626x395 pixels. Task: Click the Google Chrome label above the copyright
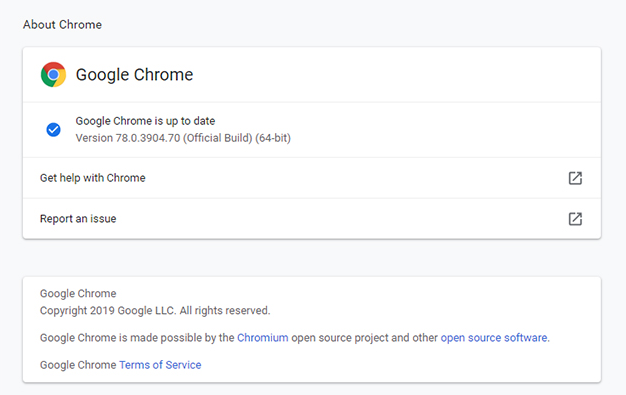(78, 293)
